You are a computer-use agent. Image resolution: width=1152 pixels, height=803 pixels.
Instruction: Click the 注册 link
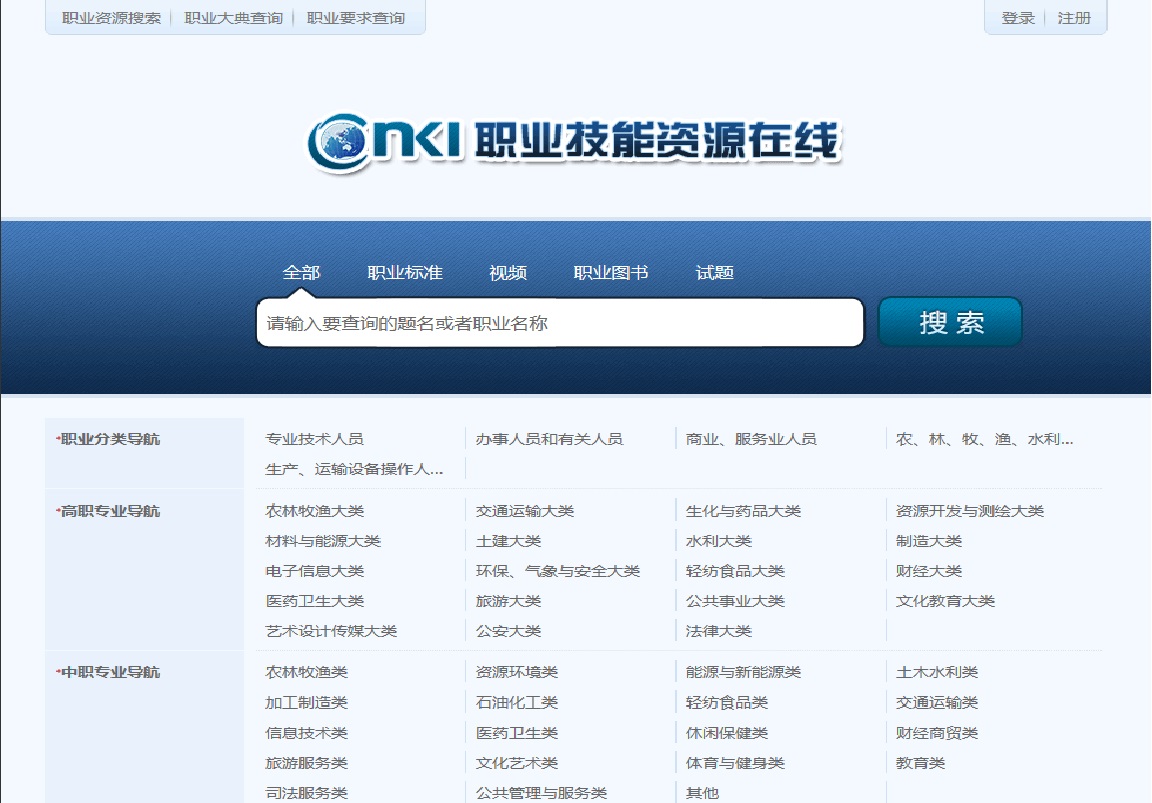point(1074,18)
